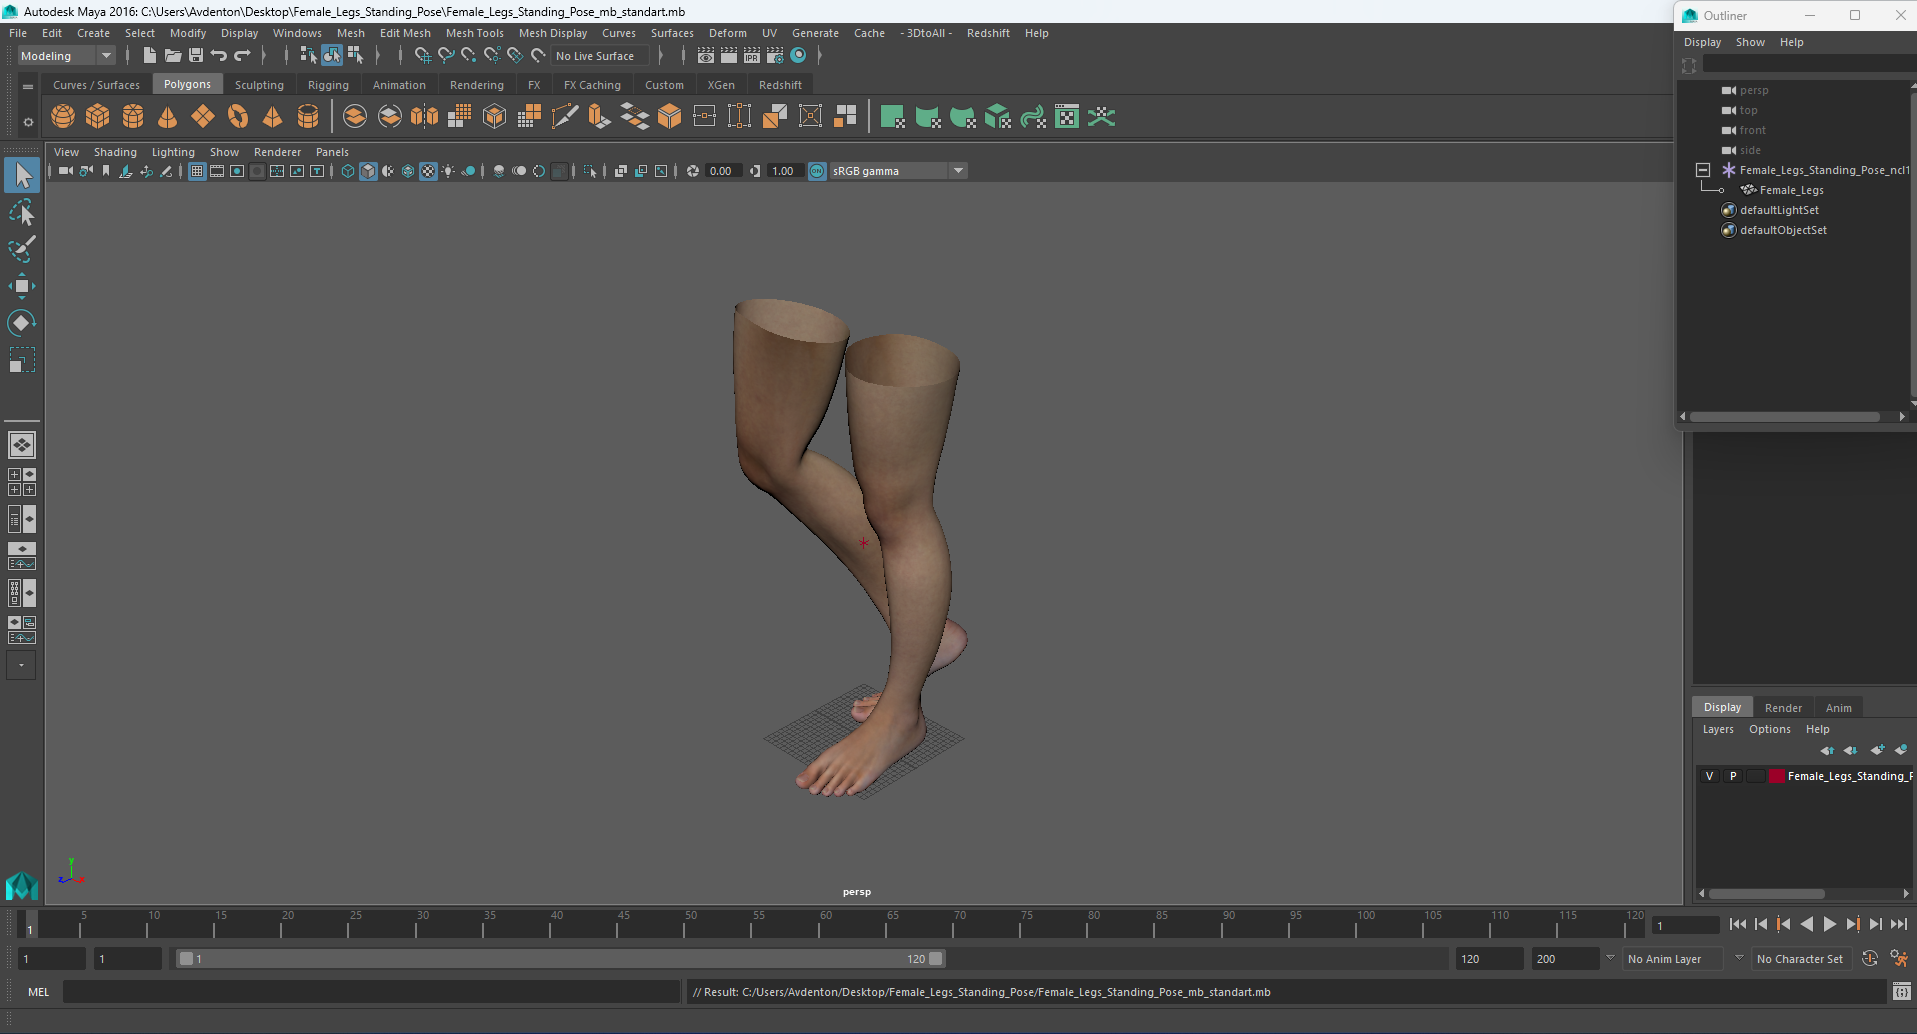This screenshot has width=1917, height=1034.
Task: Undo the last action
Action: pyautogui.click(x=219, y=56)
